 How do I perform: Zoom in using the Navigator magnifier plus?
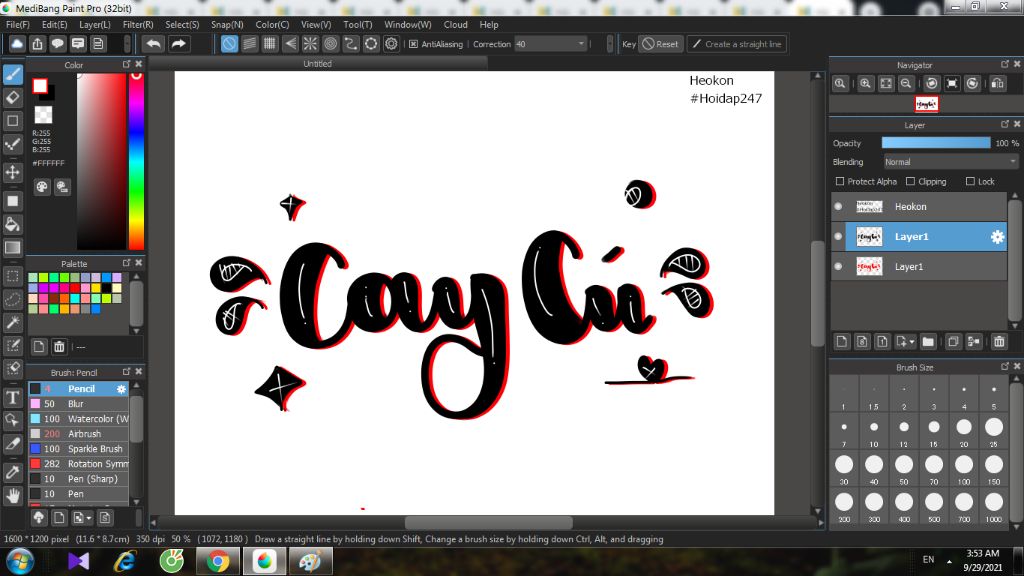pyautogui.click(x=865, y=84)
